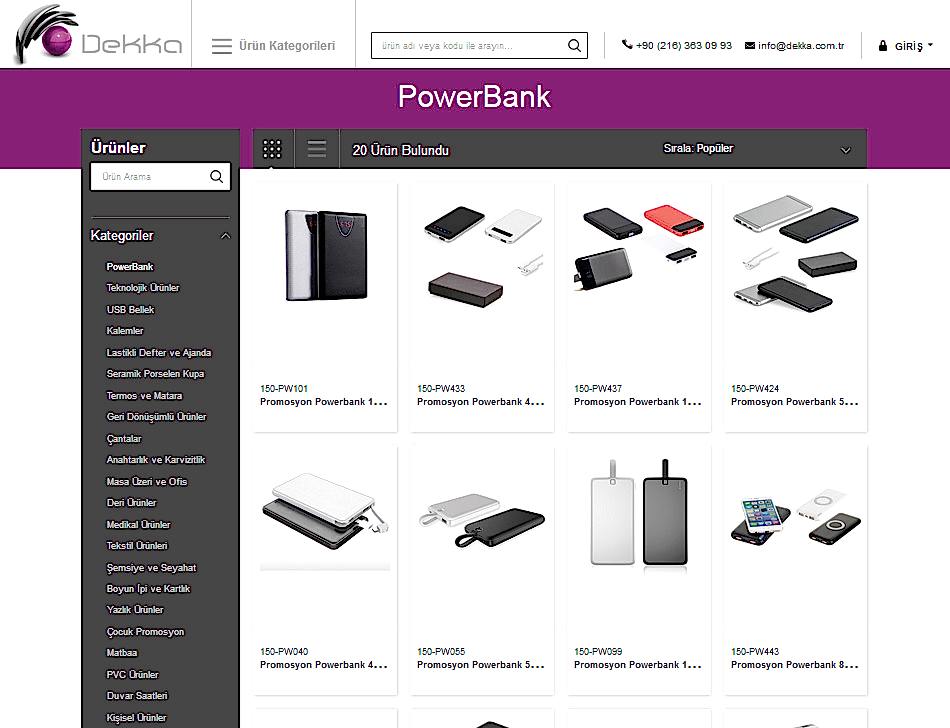
Task: Click the magnifier icon in header search
Action: click(574, 46)
